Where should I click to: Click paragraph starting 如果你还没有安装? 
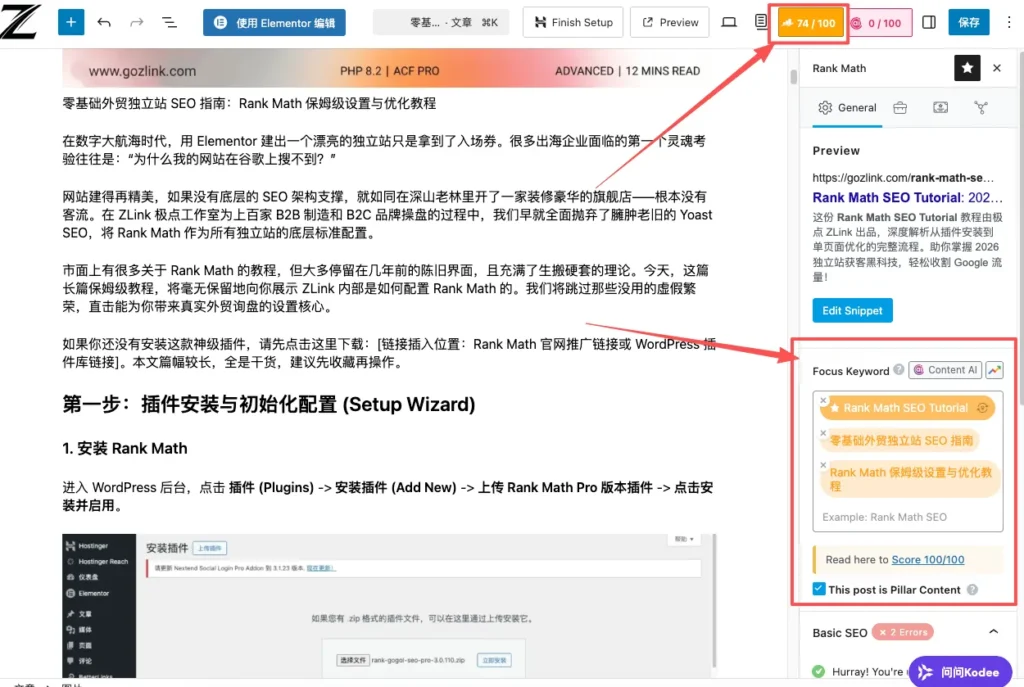tap(389, 353)
